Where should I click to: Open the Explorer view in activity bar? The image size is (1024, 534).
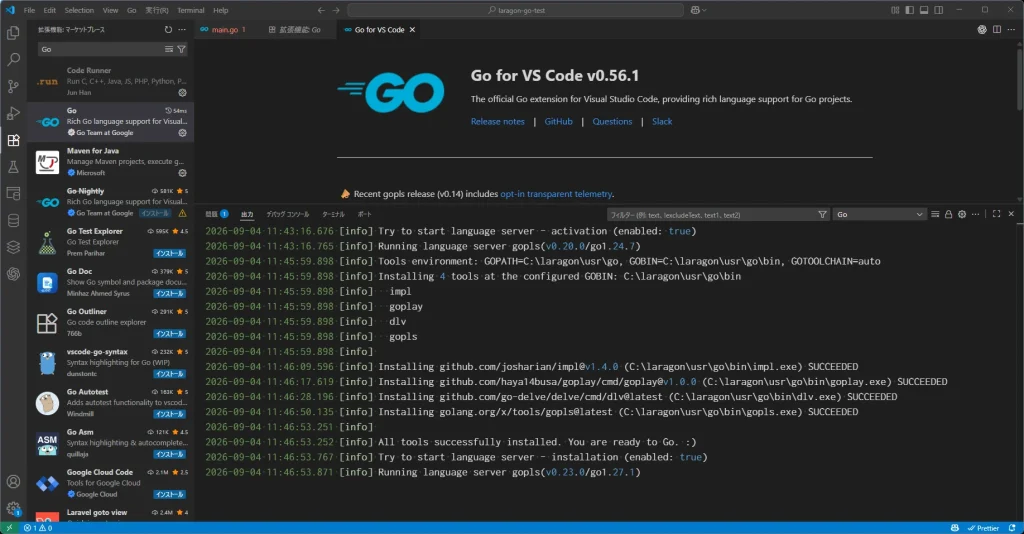(x=13, y=33)
